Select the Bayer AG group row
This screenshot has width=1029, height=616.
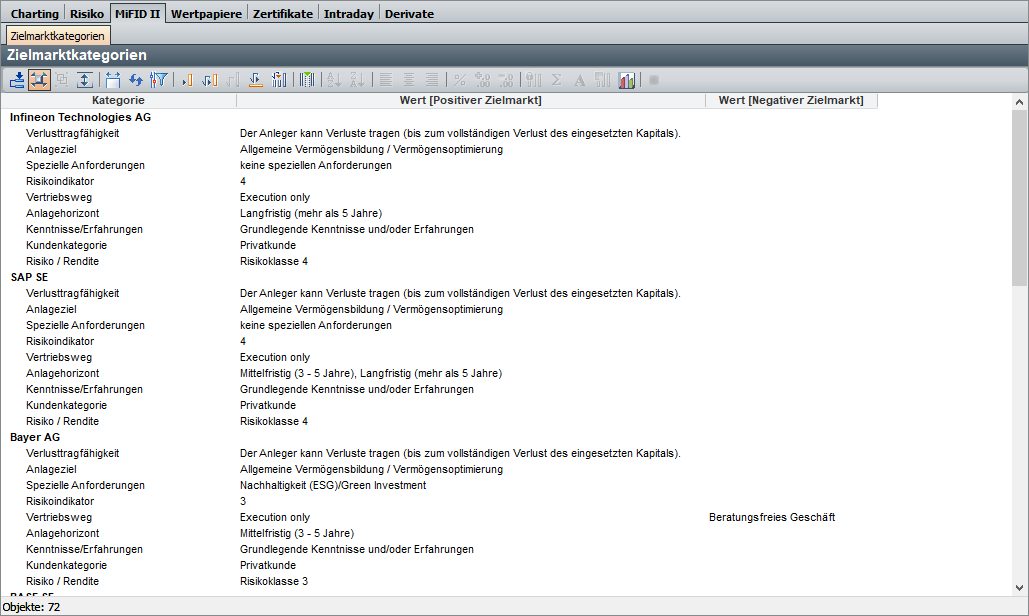tap(35, 437)
